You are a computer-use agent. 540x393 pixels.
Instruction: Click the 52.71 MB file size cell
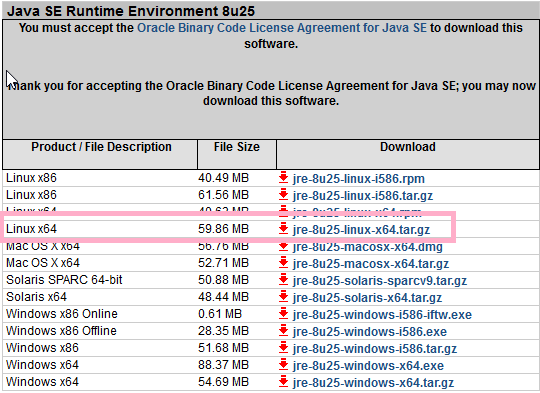(223, 263)
